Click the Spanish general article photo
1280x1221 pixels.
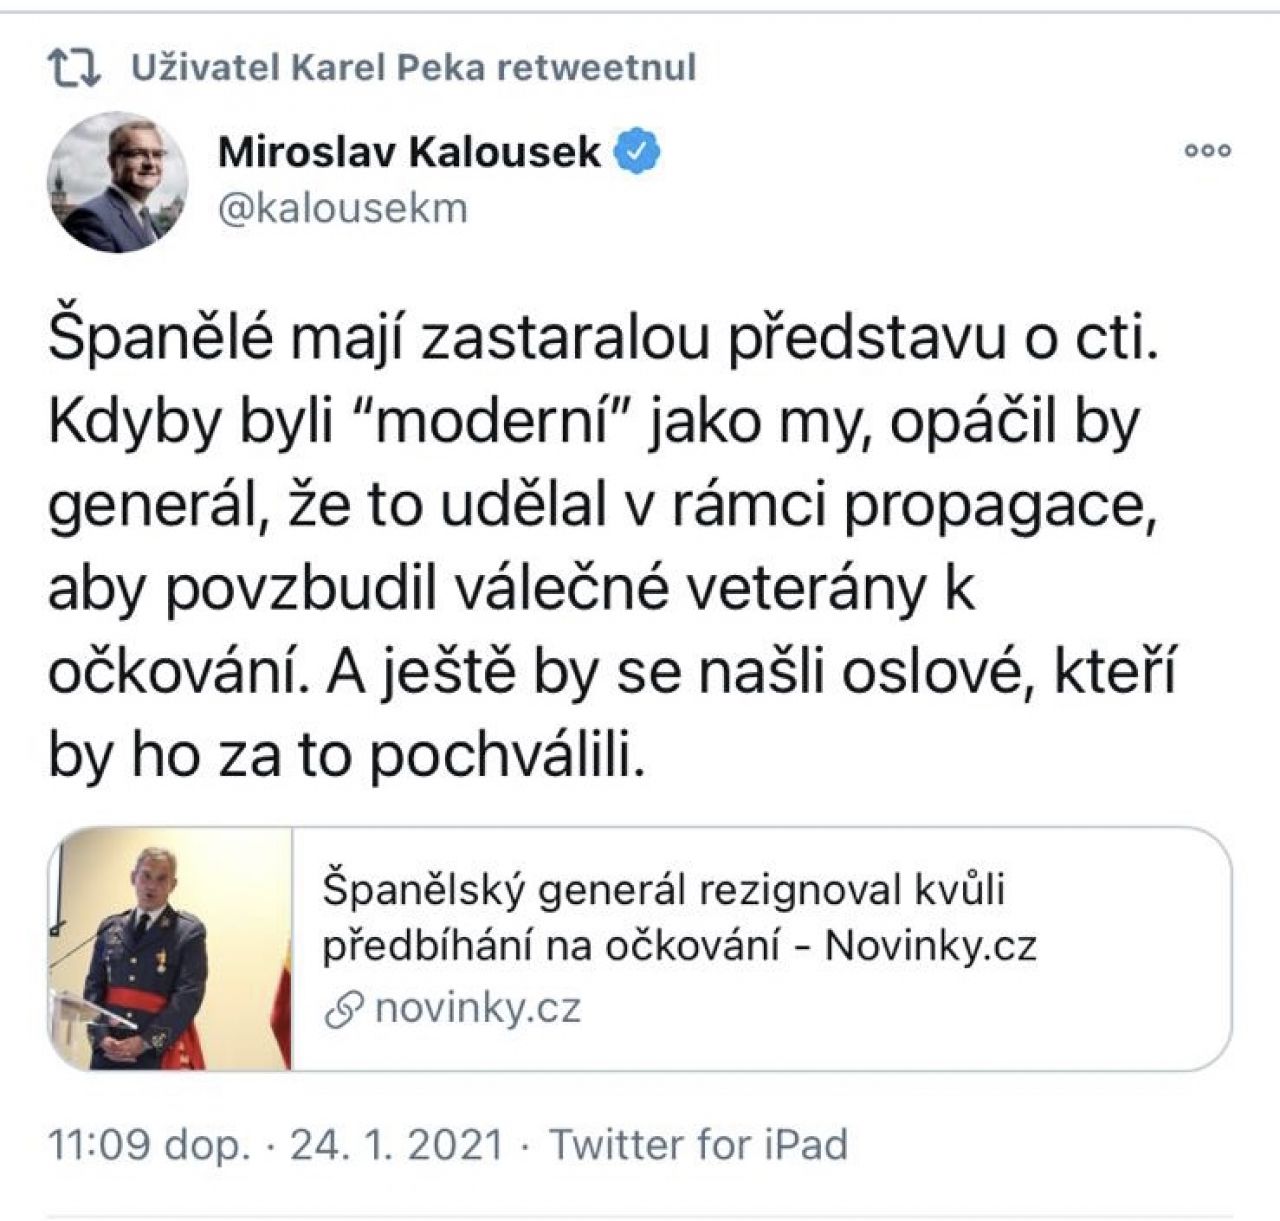[x=170, y=949]
